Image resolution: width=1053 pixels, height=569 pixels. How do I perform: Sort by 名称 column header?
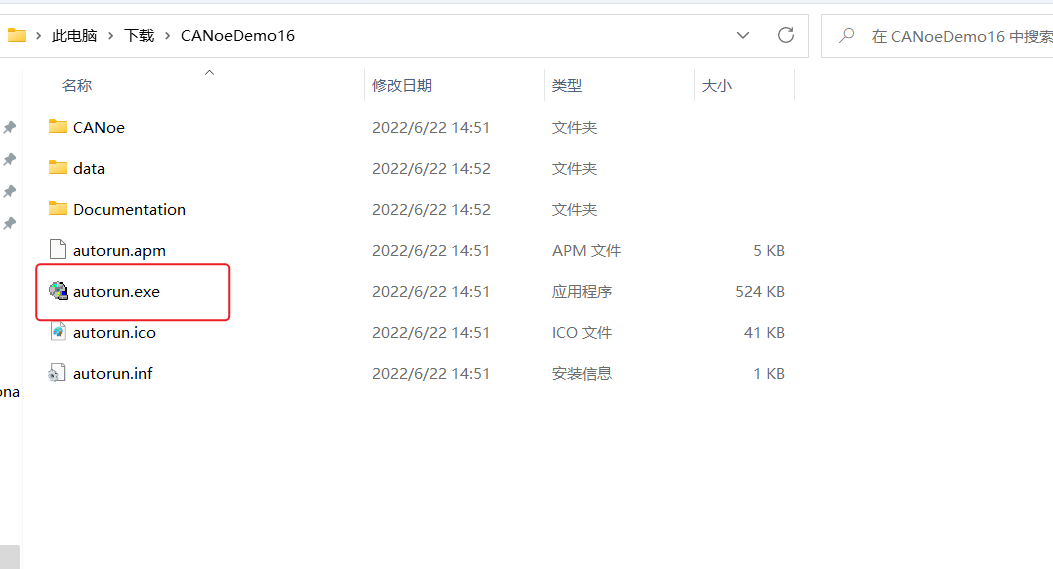[x=77, y=85]
